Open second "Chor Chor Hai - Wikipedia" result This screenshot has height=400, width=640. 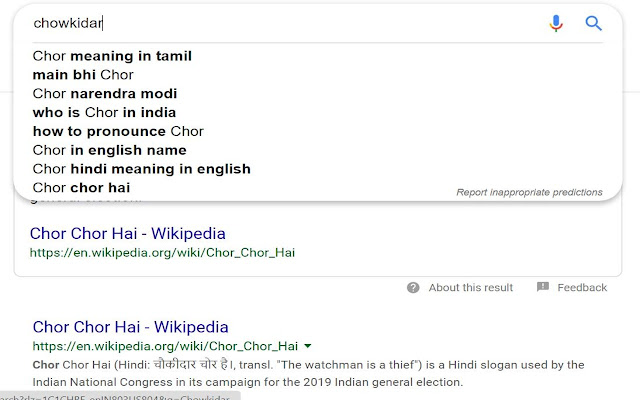tap(131, 326)
